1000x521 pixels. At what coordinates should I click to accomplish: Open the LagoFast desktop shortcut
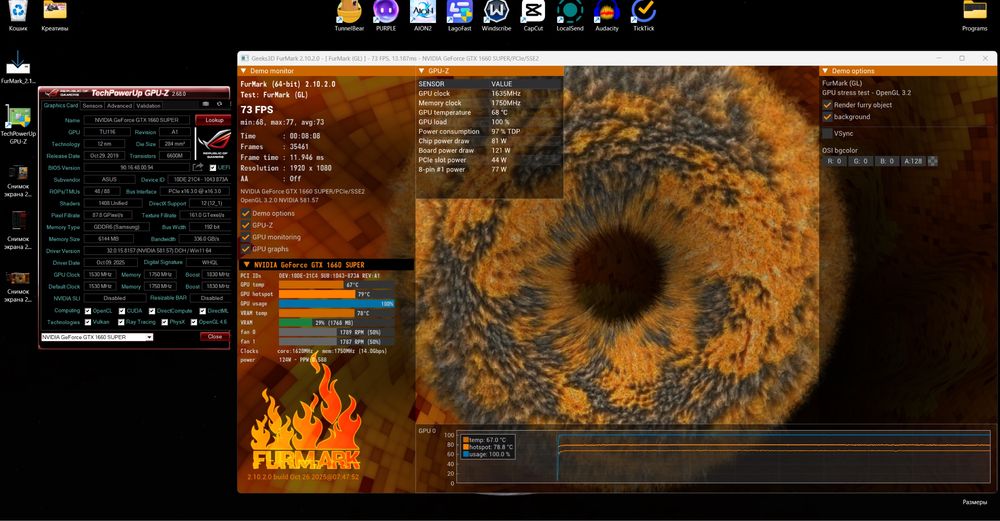point(459,16)
